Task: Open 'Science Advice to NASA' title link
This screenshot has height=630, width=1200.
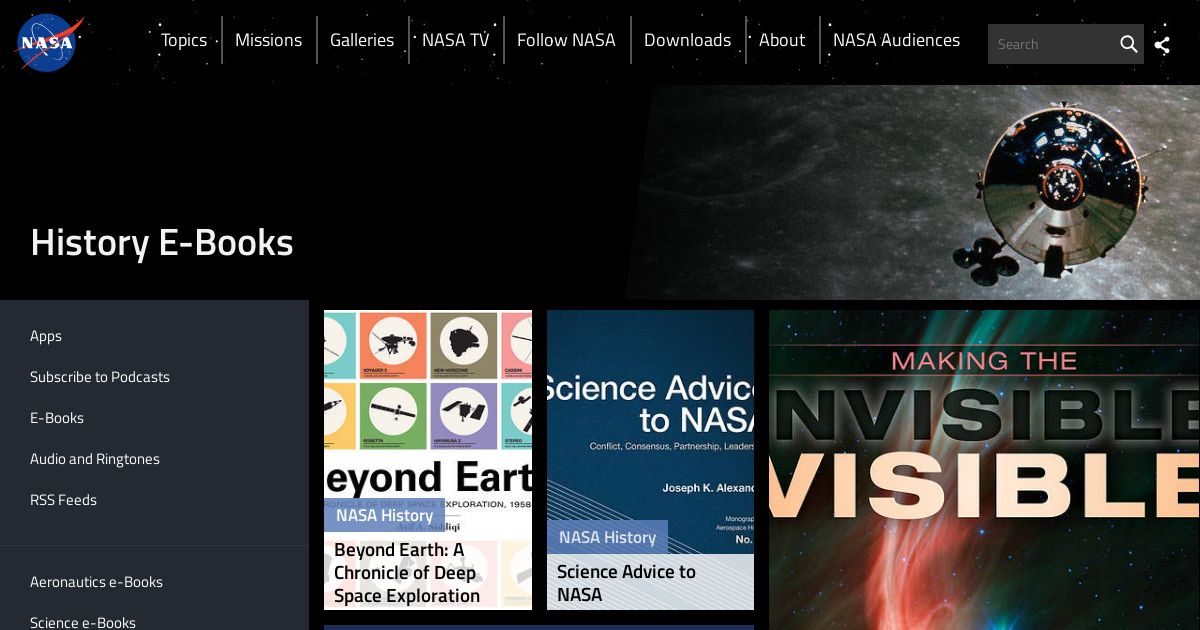Action: coord(626,583)
